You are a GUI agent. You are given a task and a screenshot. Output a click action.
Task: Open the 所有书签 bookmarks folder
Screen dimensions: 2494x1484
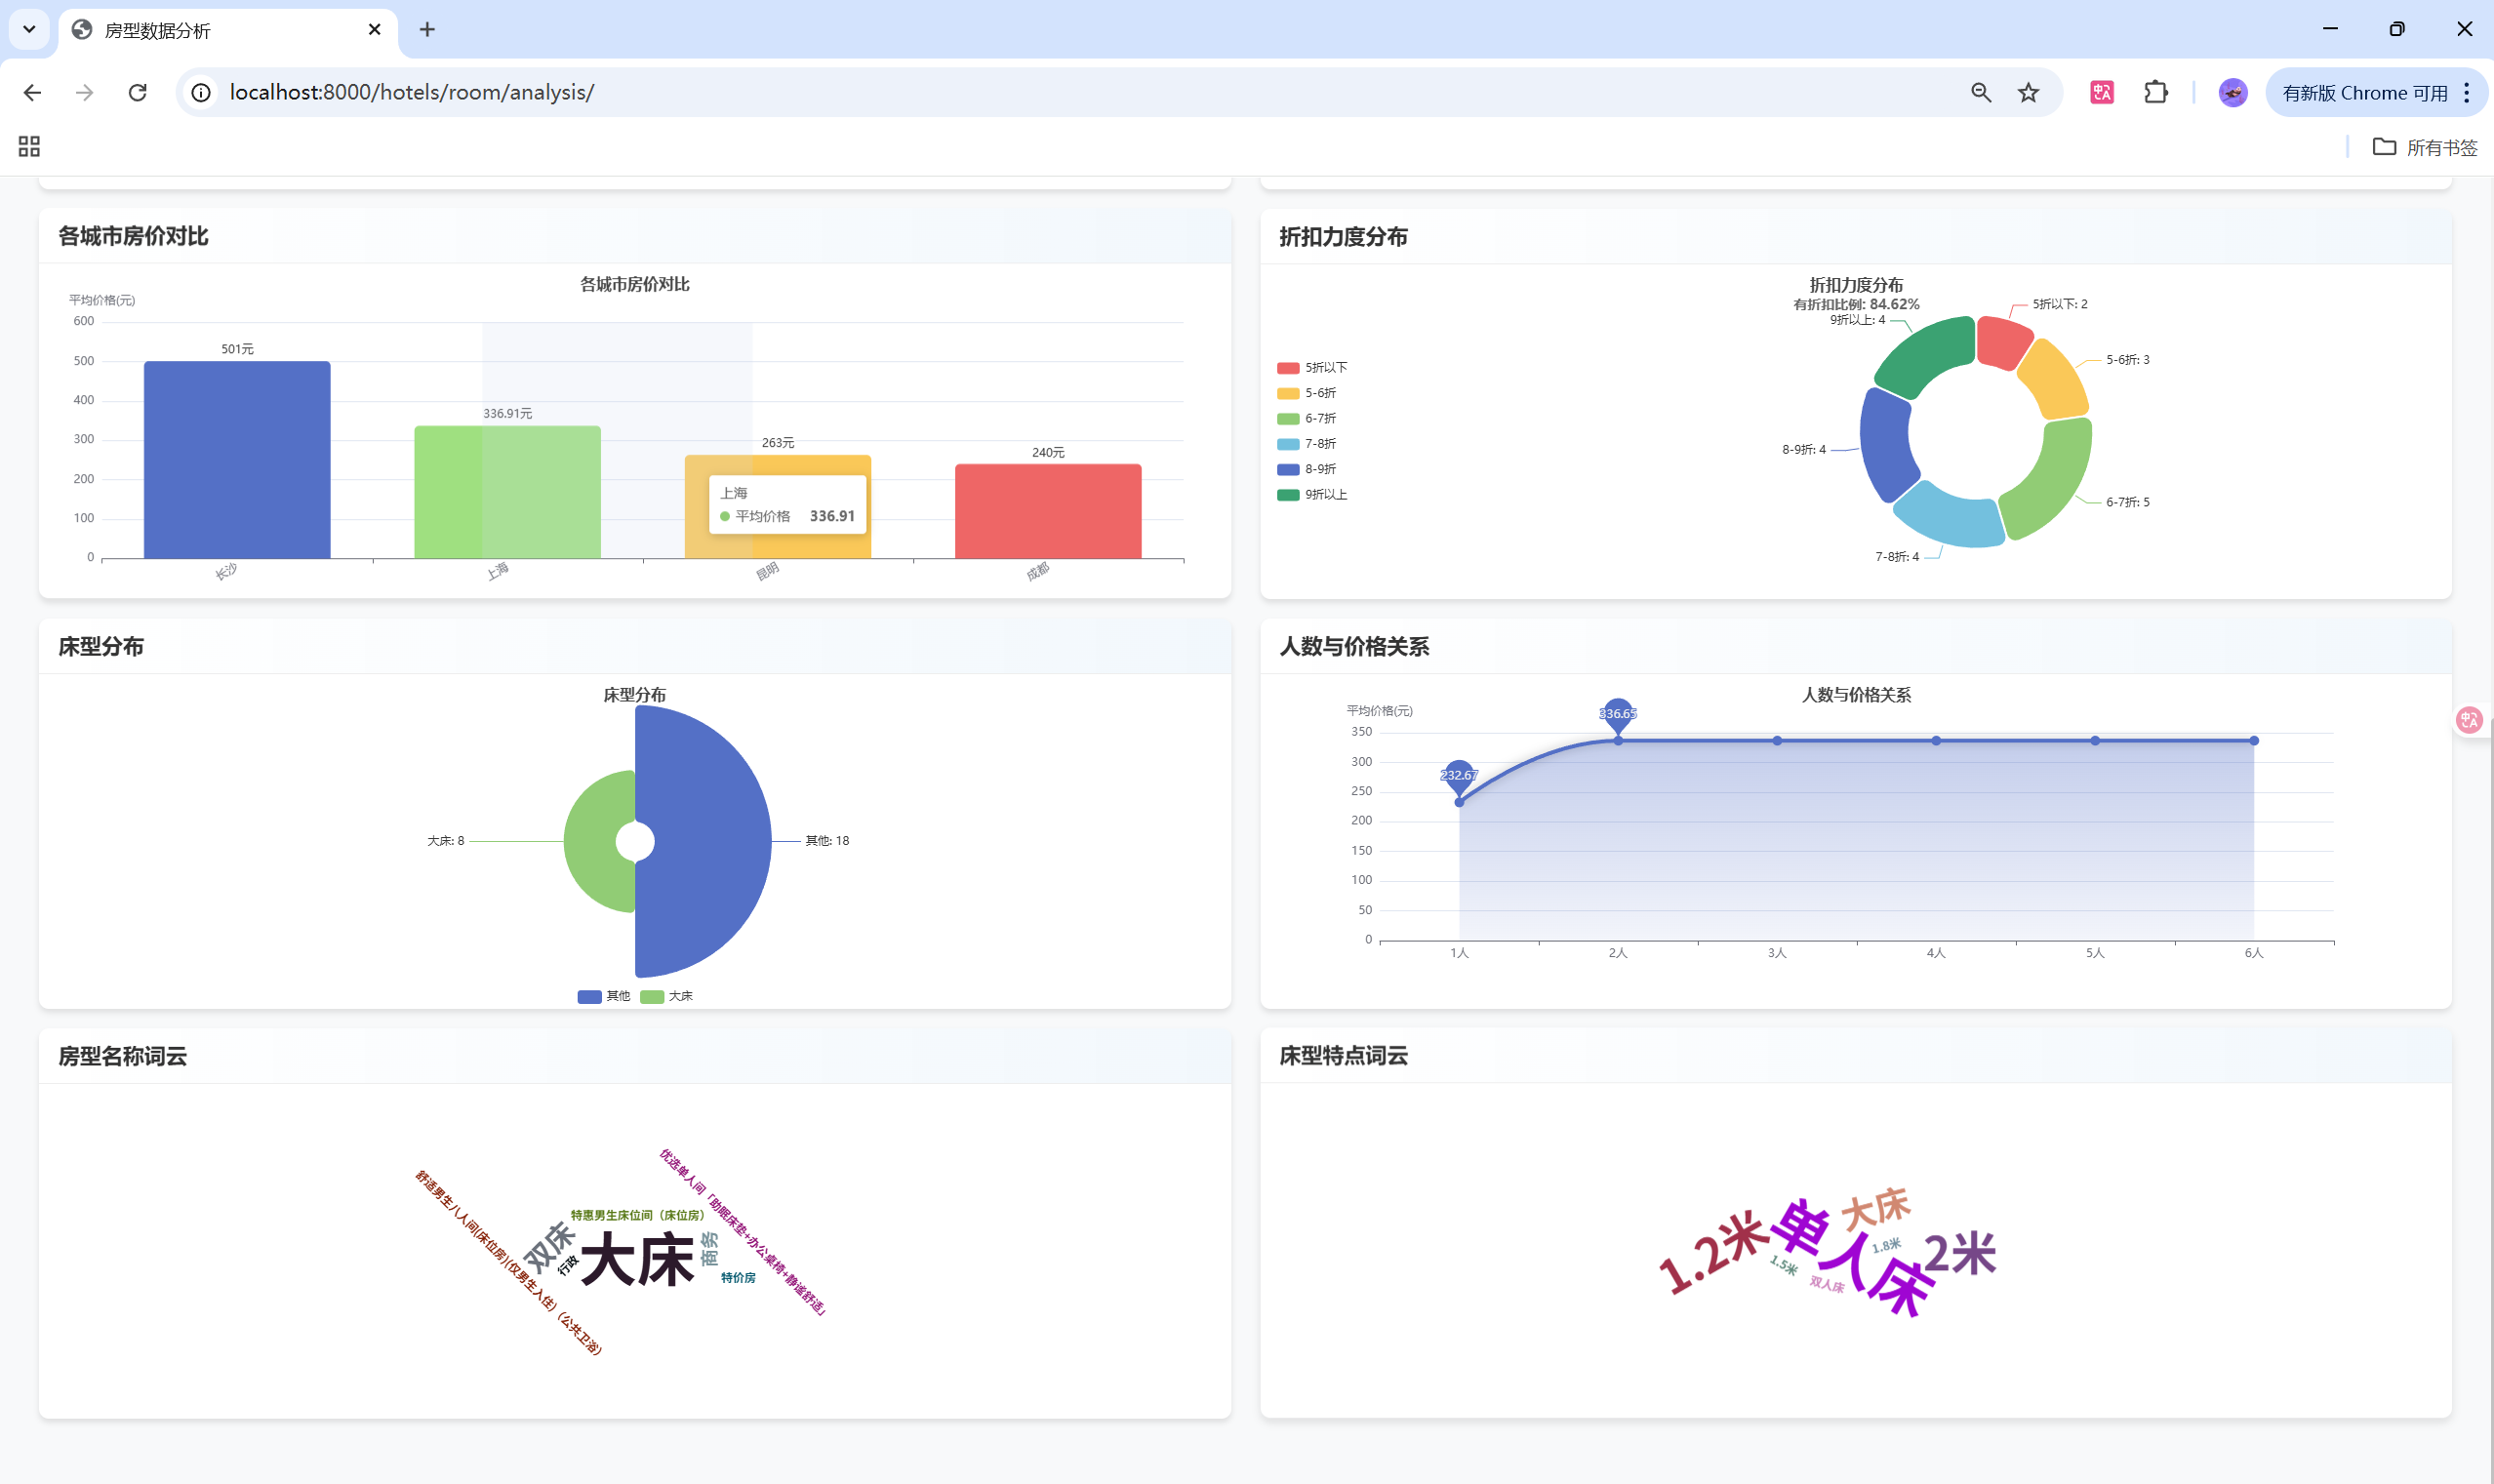click(x=2425, y=147)
